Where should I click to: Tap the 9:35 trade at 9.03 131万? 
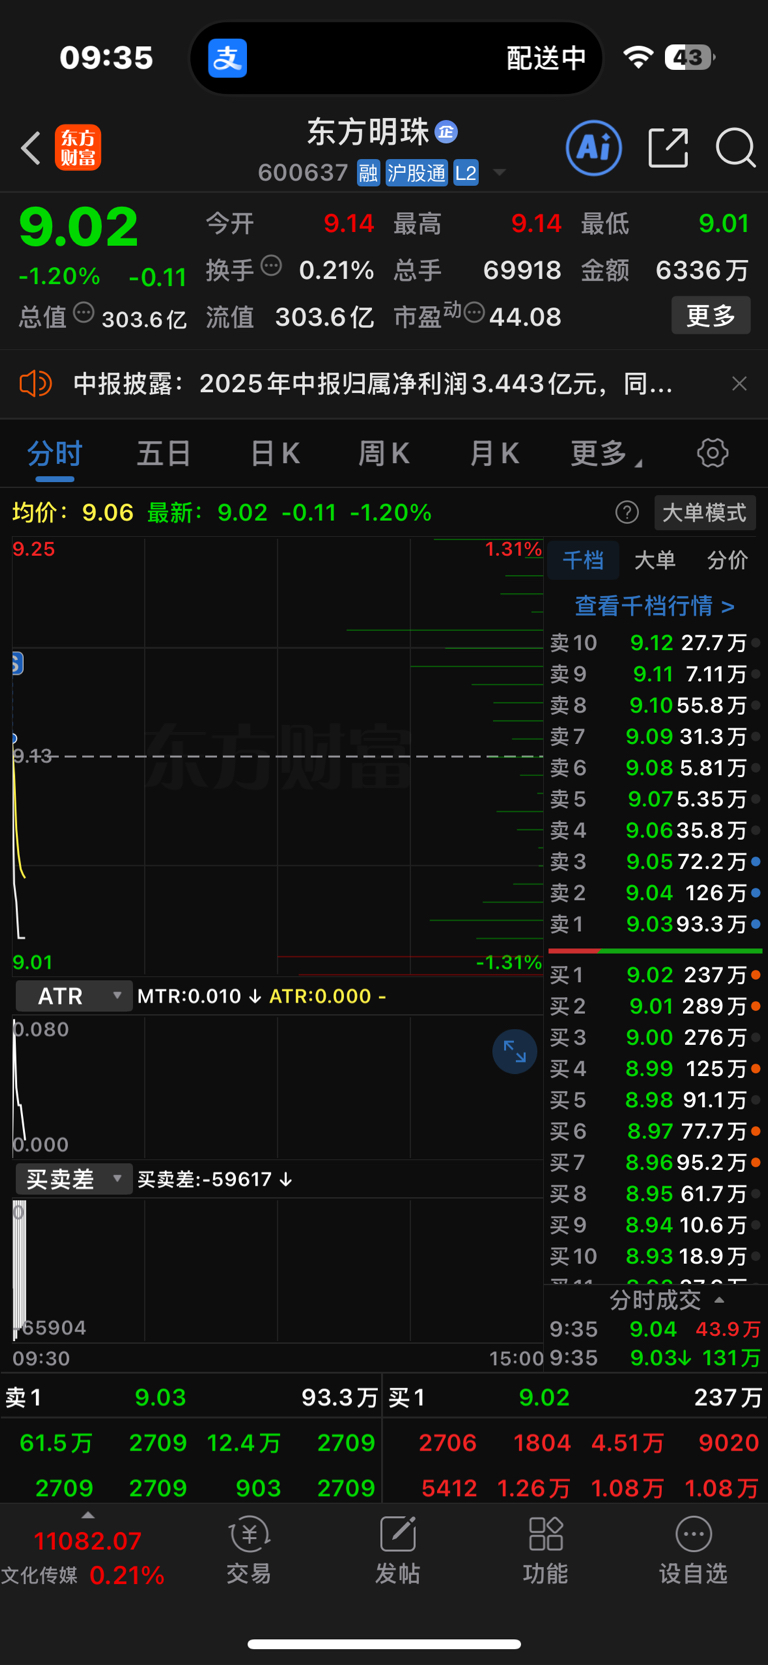click(x=655, y=1358)
